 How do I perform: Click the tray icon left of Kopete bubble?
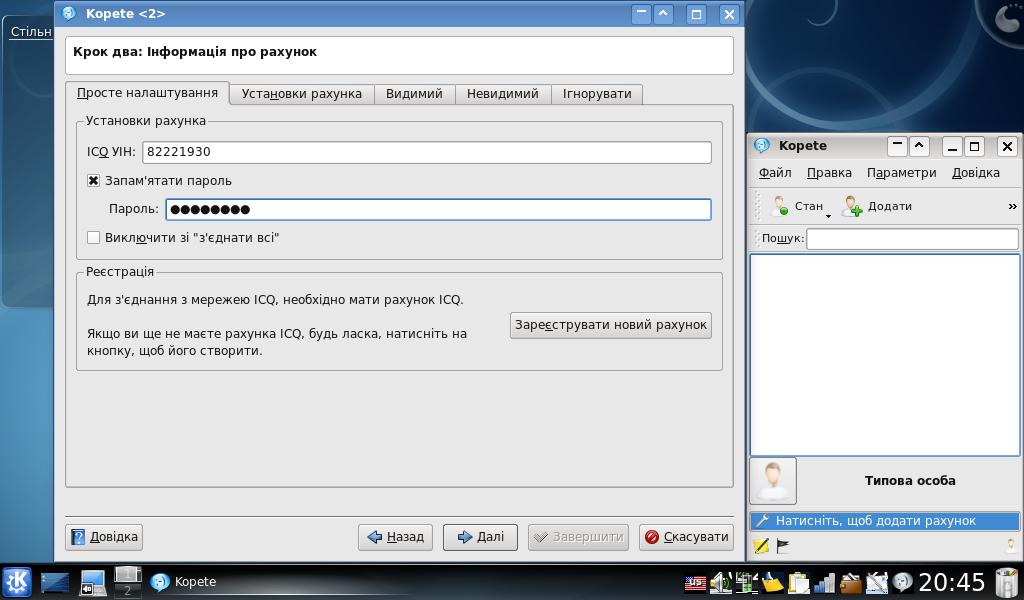click(876, 582)
